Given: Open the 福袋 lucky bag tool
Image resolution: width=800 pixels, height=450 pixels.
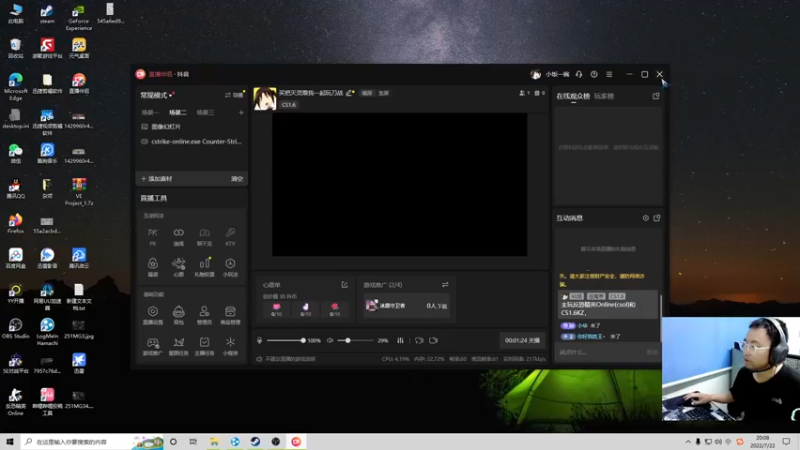Looking at the screenshot, I should click(153, 267).
